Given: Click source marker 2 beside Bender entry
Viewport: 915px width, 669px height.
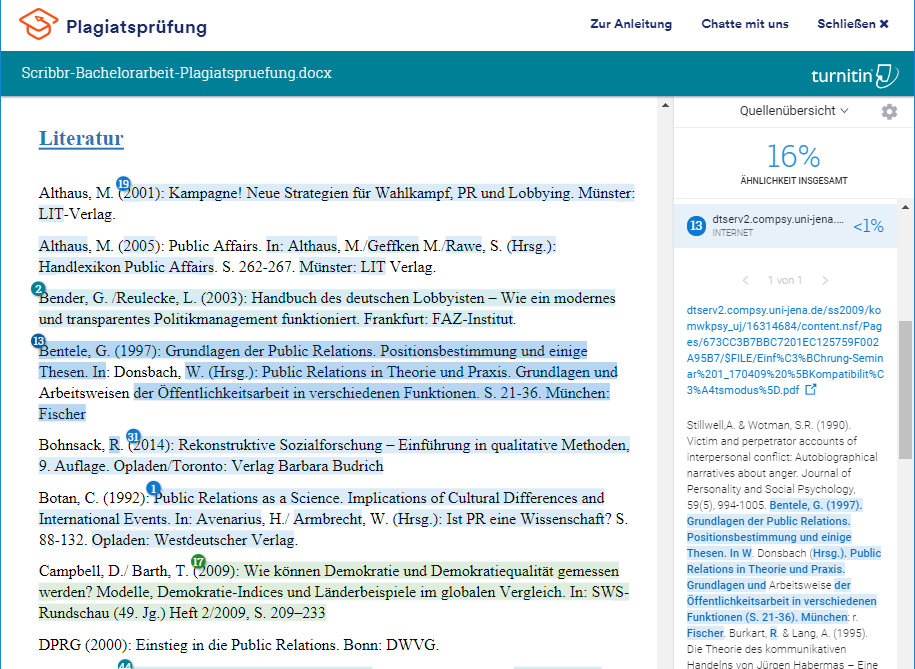Looking at the screenshot, I should click(39, 289).
